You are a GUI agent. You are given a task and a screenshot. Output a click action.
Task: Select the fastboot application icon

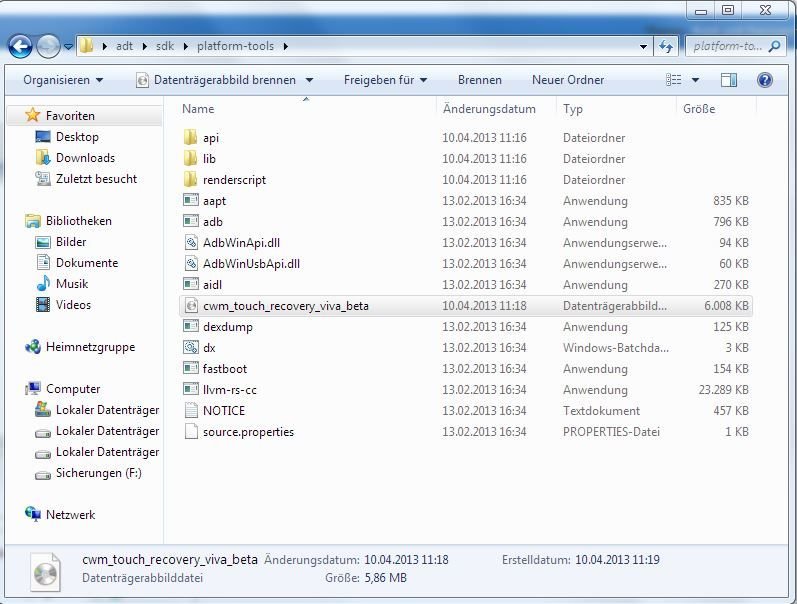coord(191,368)
